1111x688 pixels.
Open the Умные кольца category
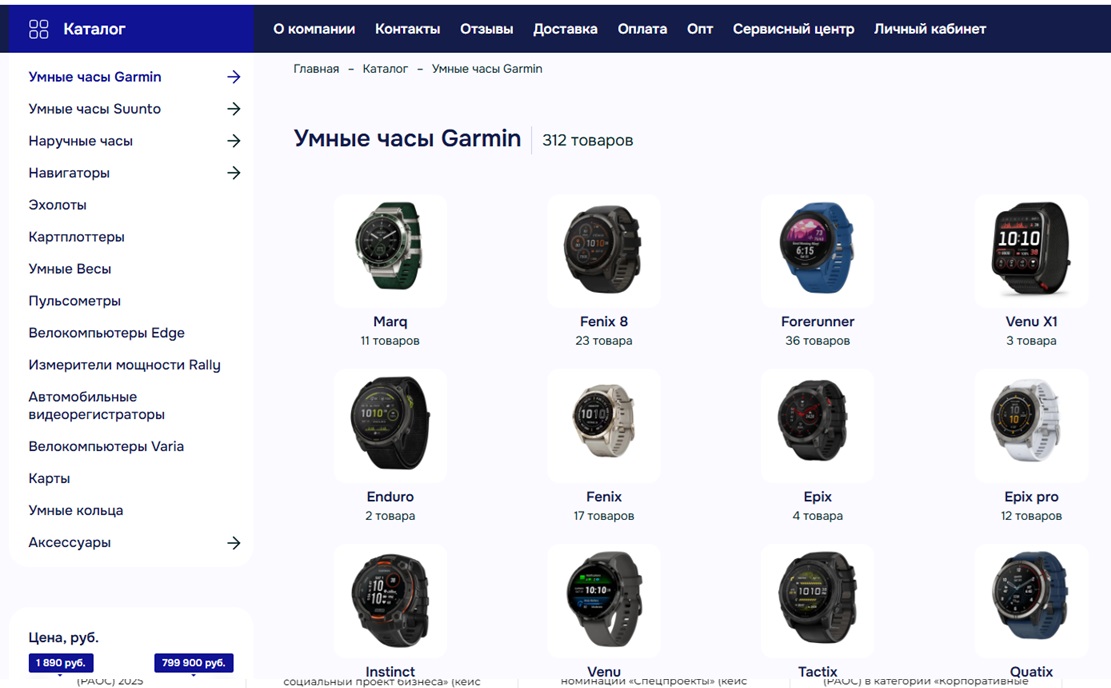pos(75,510)
